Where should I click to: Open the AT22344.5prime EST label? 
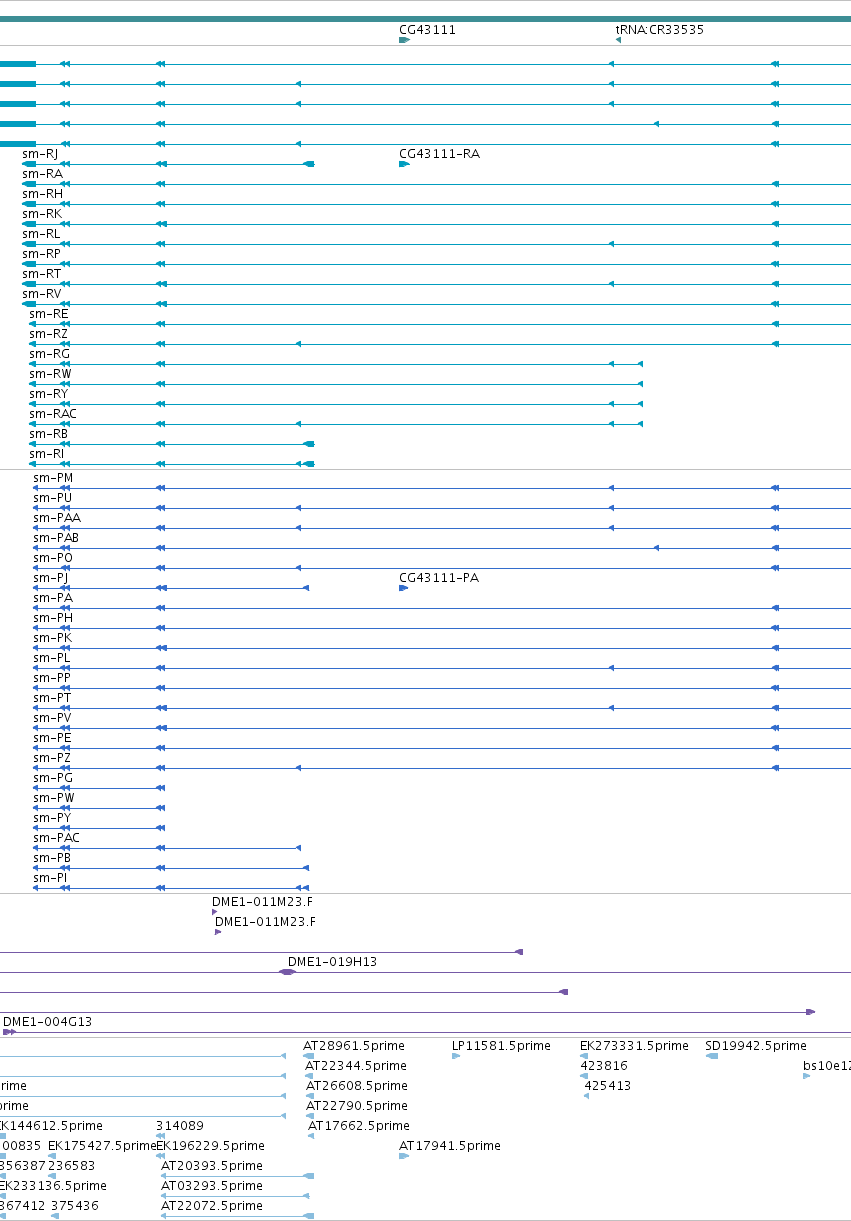356,1066
